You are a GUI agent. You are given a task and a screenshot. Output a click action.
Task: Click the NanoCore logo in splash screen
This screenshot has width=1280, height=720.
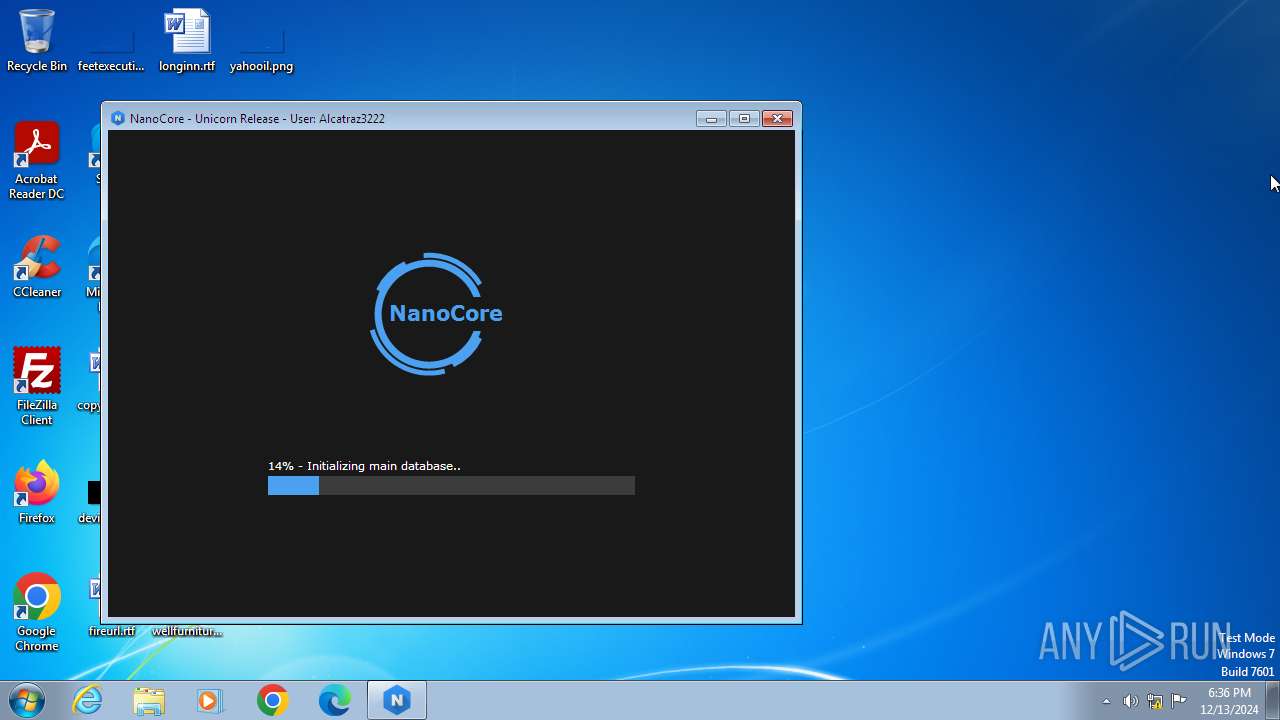[436, 314]
